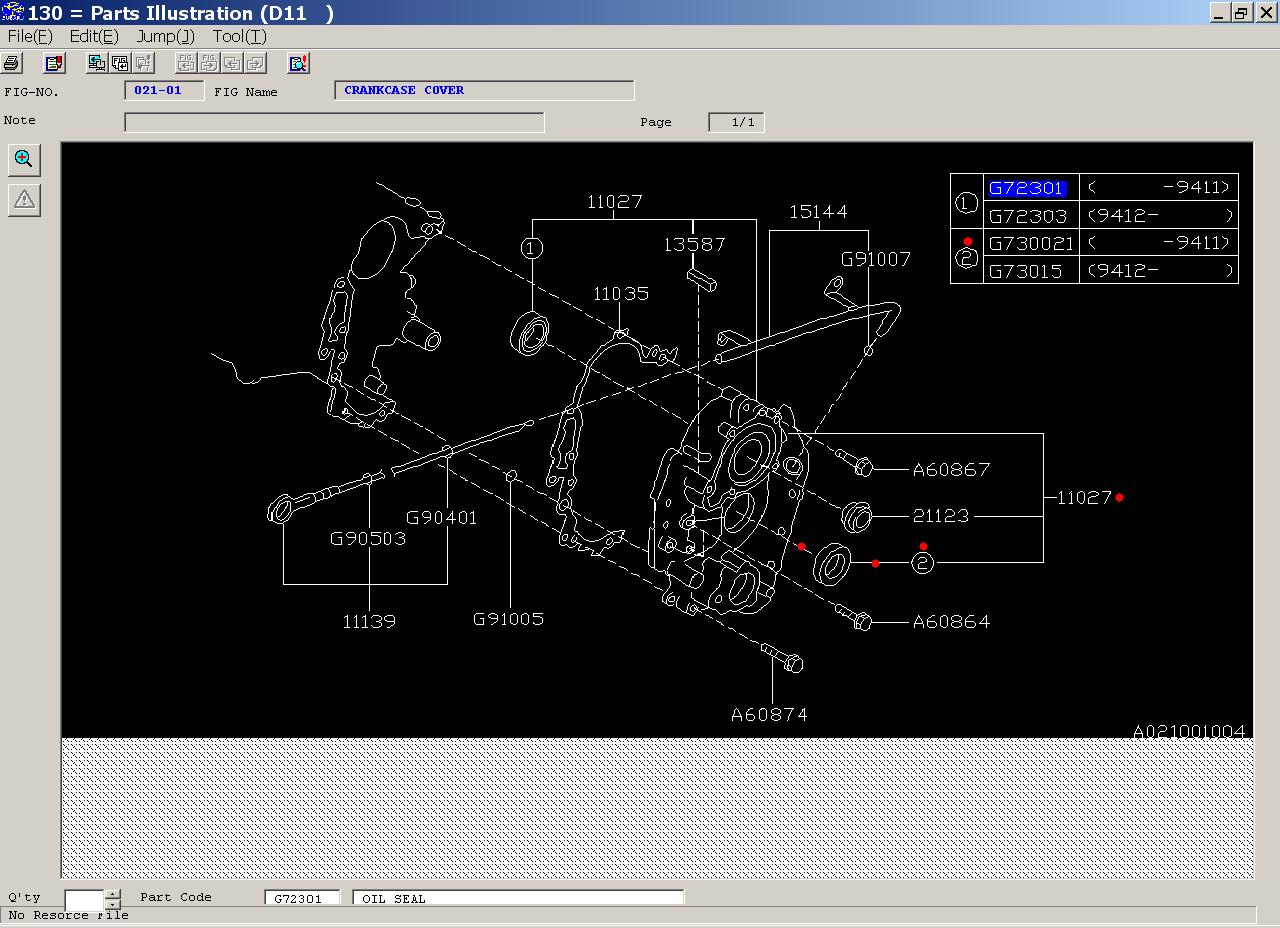1280x928 pixels.
Task: Click circled 2 callout near lower seal
Action: click(x=923, y=563)
